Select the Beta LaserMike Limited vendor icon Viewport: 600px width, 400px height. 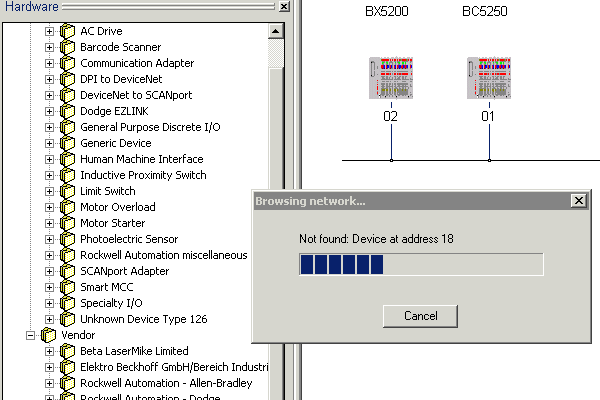pos(67,351)
